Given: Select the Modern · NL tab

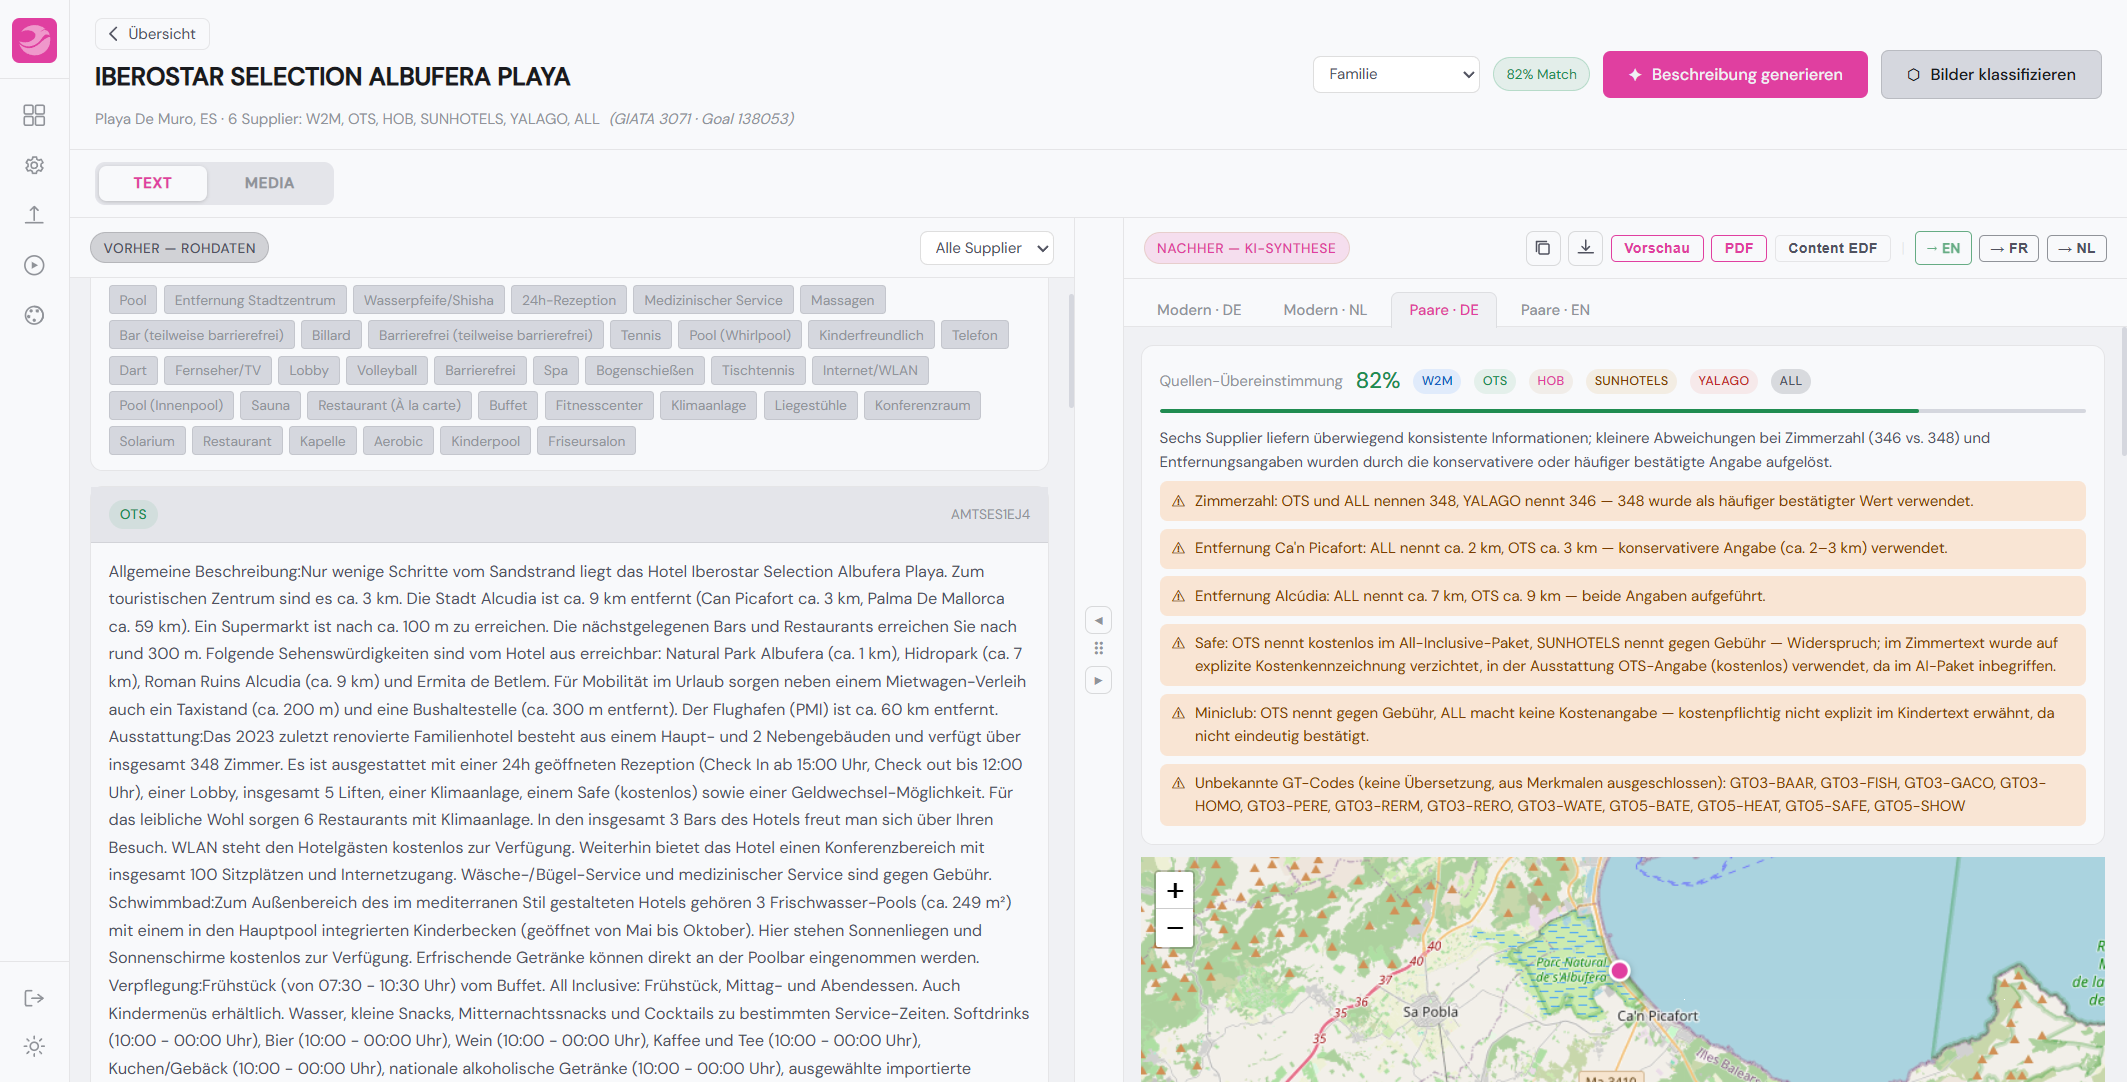Looking at the screenshot, I should [1325, 310].
